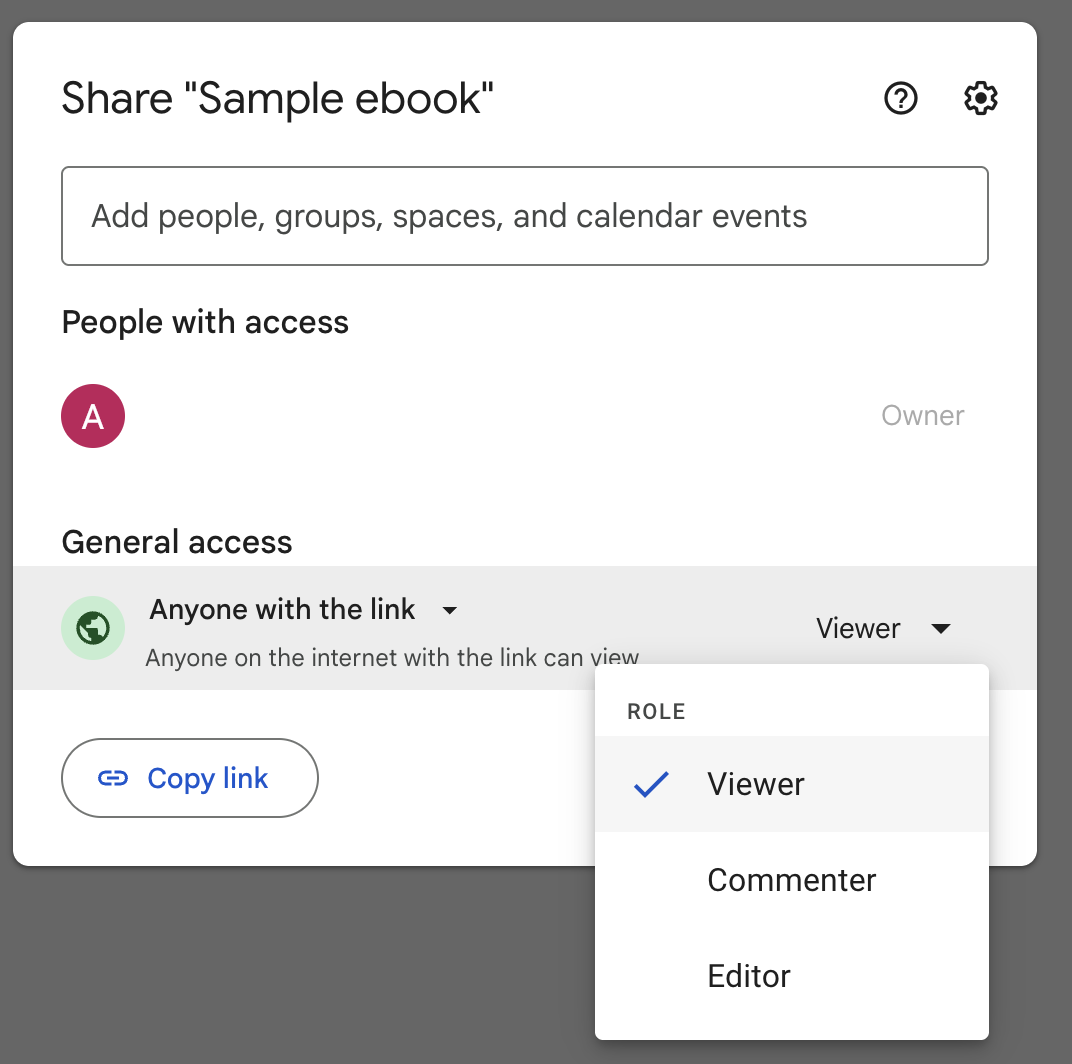1072x1064 pixels.
Task: Open sharing settings gear icon
Action: (x=980, y=99)
